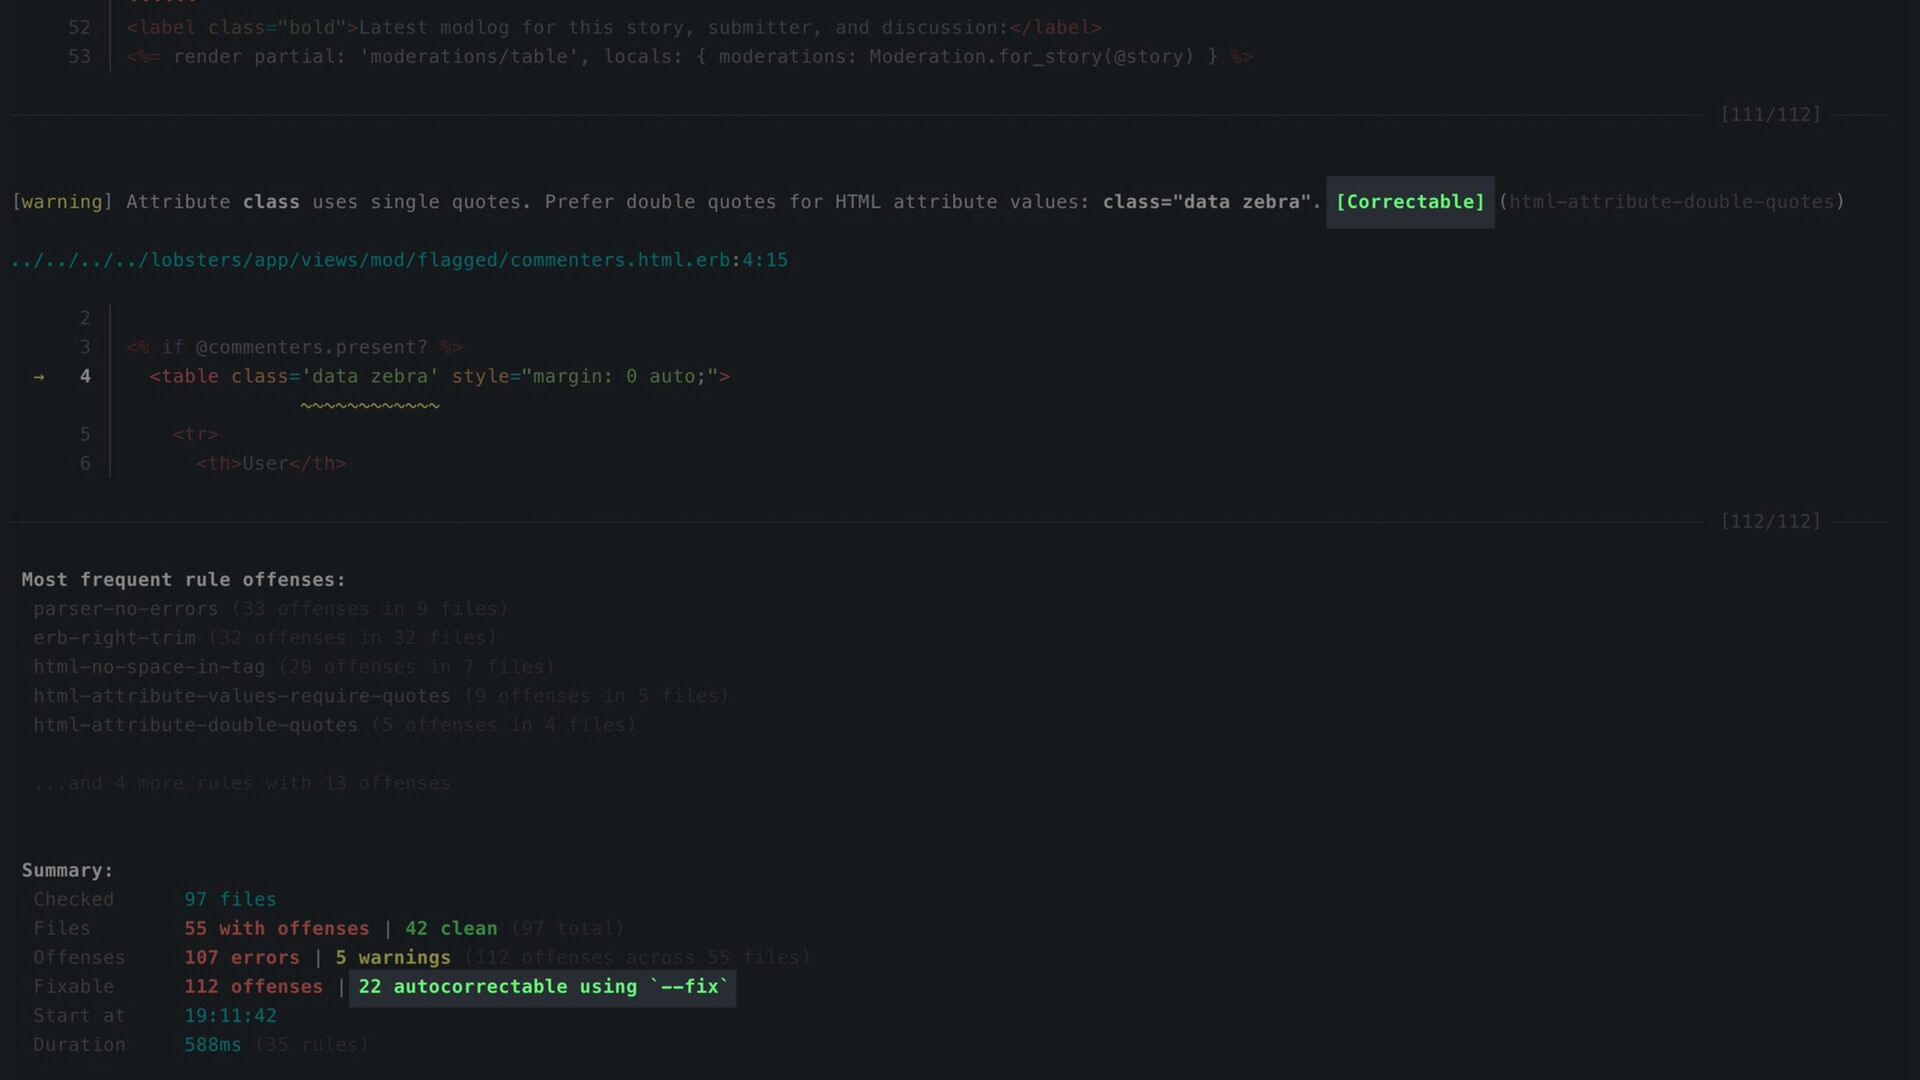Click the green [Correctable] badge
Screen dimensions: 1920x1080
point(1409,202)
